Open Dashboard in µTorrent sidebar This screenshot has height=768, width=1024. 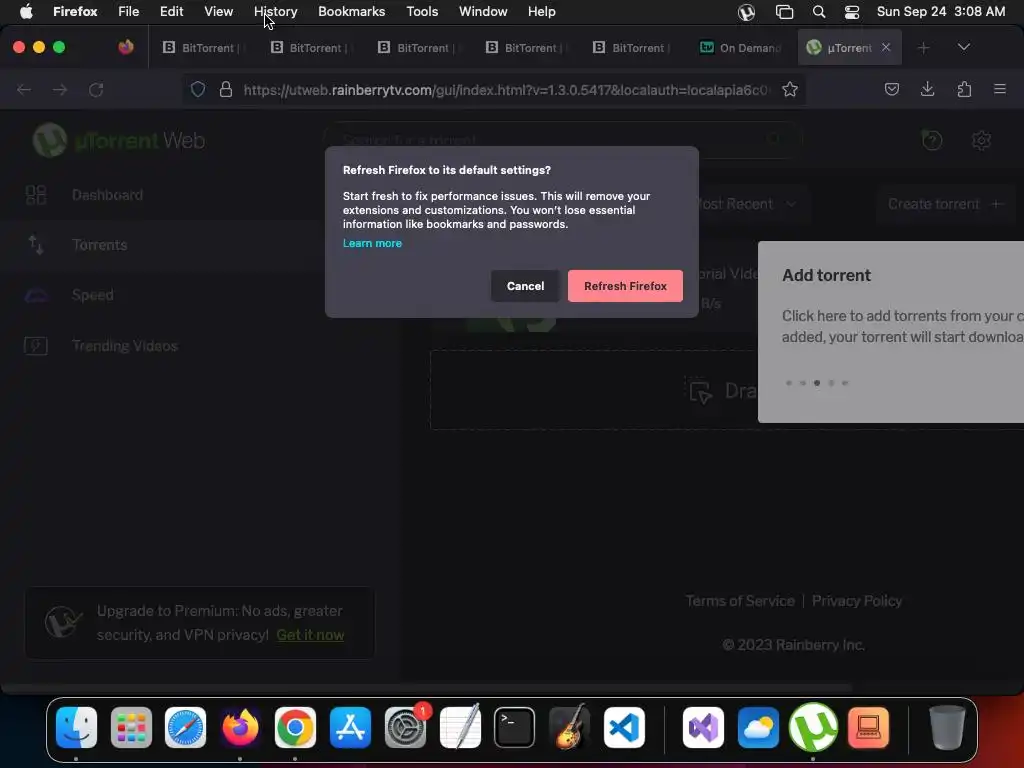(x=107, y=195)
